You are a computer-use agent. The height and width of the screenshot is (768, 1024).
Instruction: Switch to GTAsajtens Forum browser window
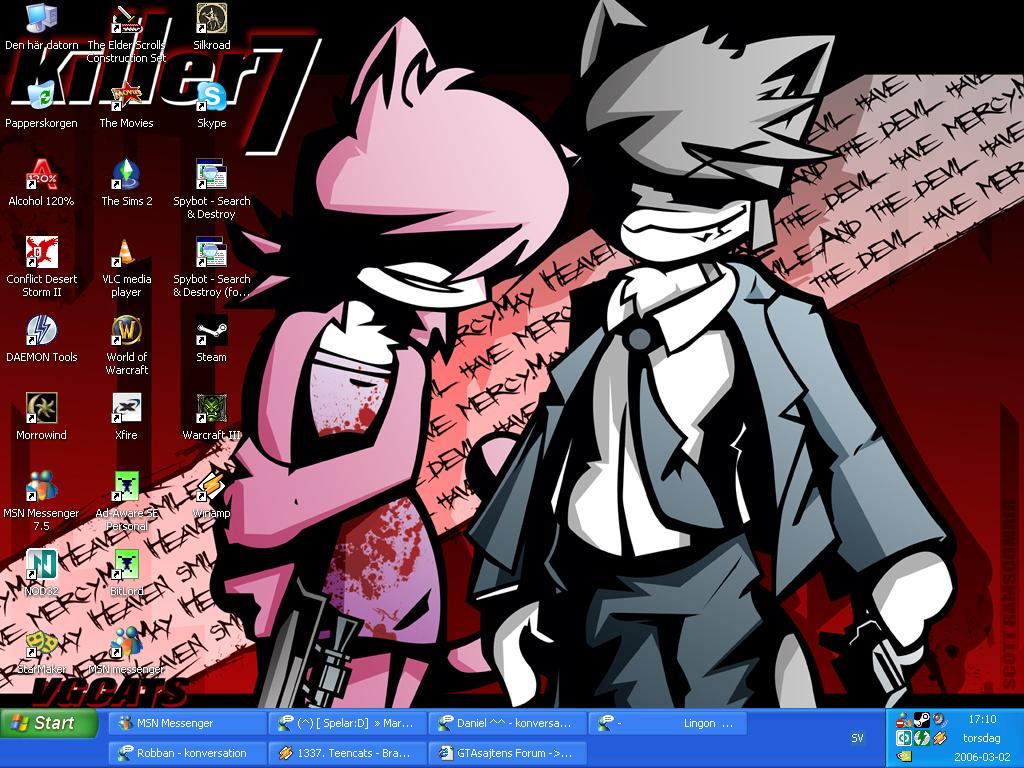point(507,753)
